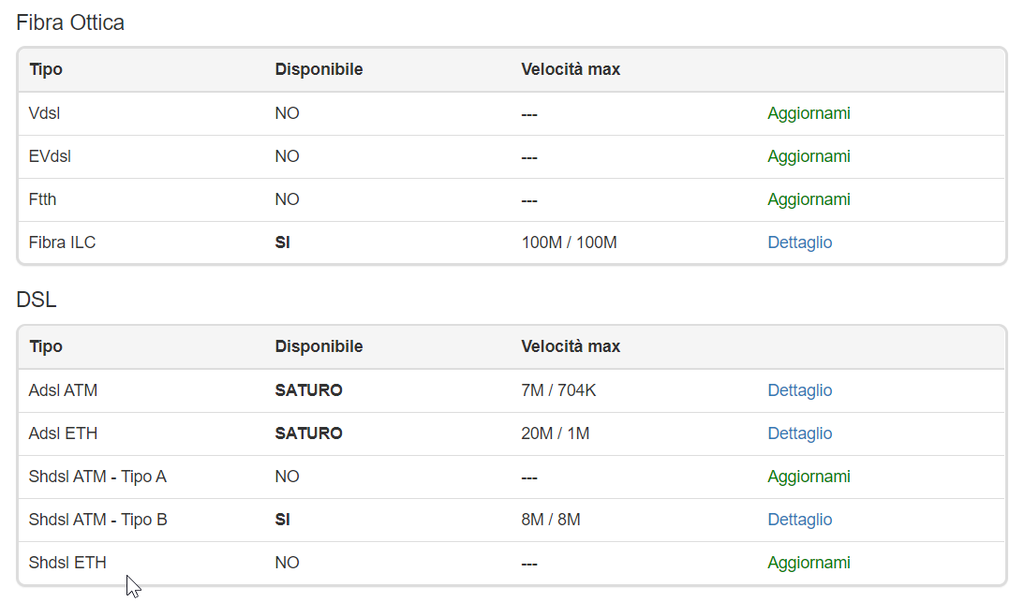This screenshot has height=602, width=1024.
Task: Select the 7M / 704K speed value
Action: 558,391
